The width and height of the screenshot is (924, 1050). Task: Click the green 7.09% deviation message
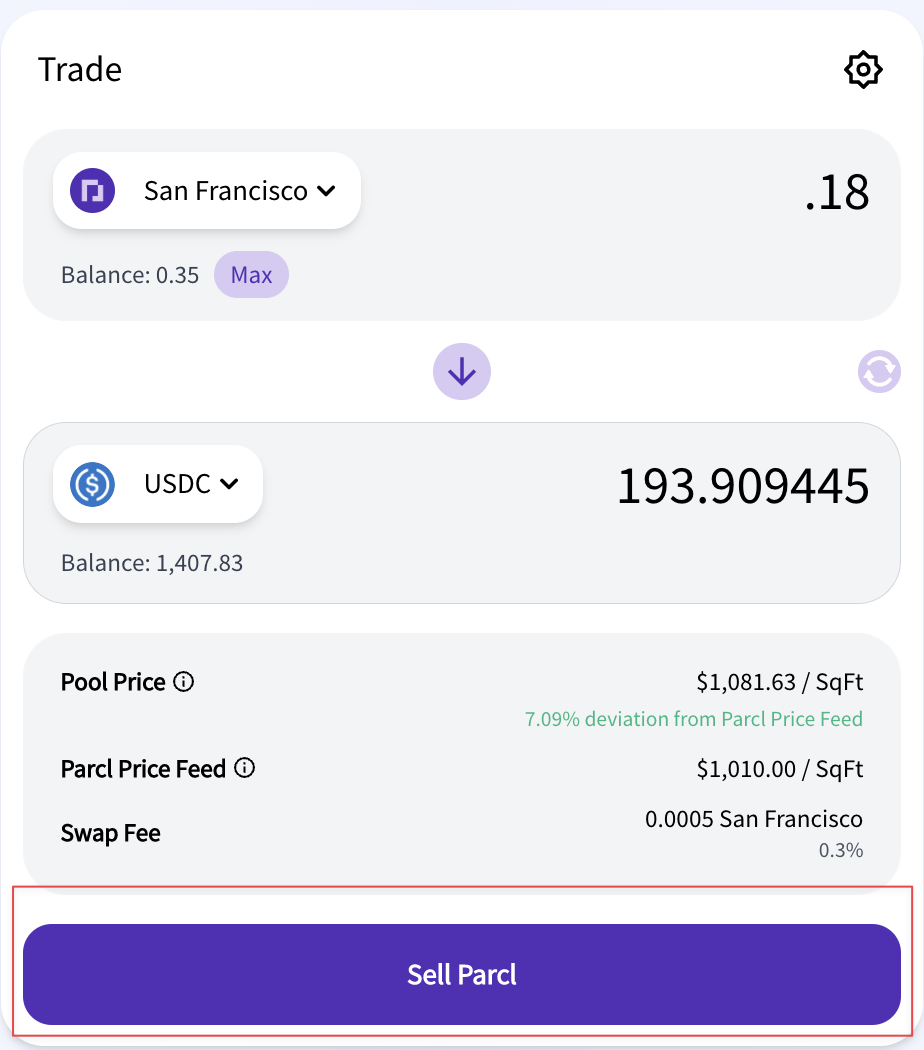click(694, 719)
